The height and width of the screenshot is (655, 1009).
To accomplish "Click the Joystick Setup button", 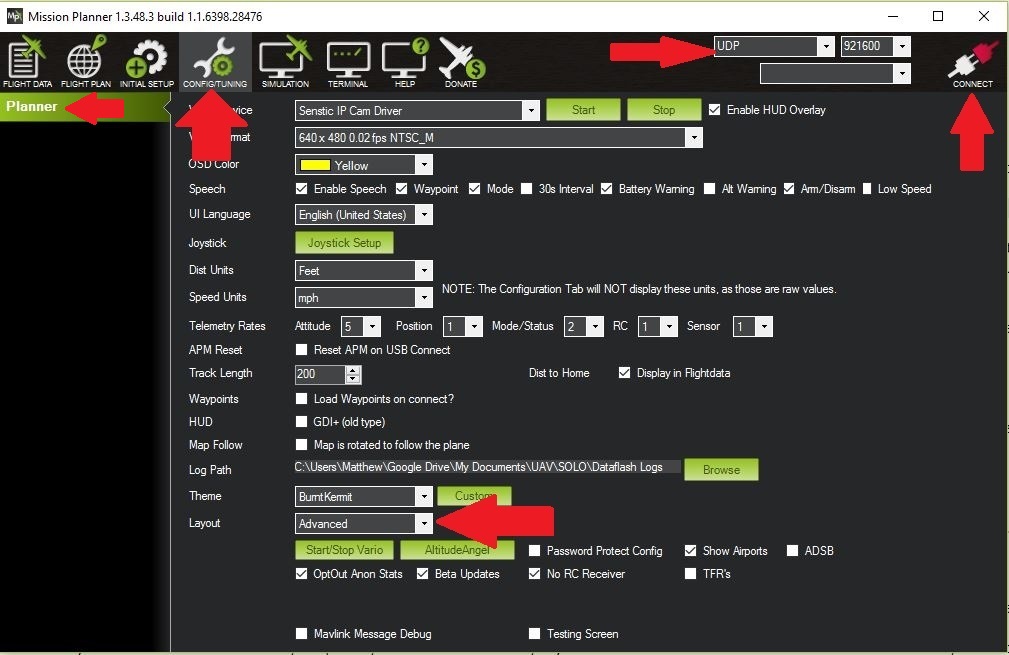I will (343, 241).
